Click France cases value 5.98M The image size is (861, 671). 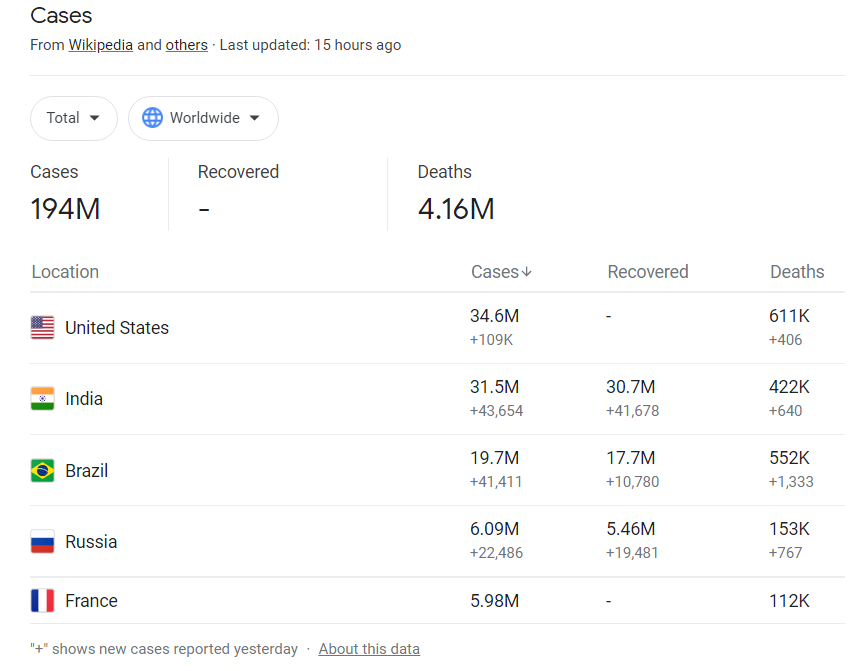(x=494, y=601)
